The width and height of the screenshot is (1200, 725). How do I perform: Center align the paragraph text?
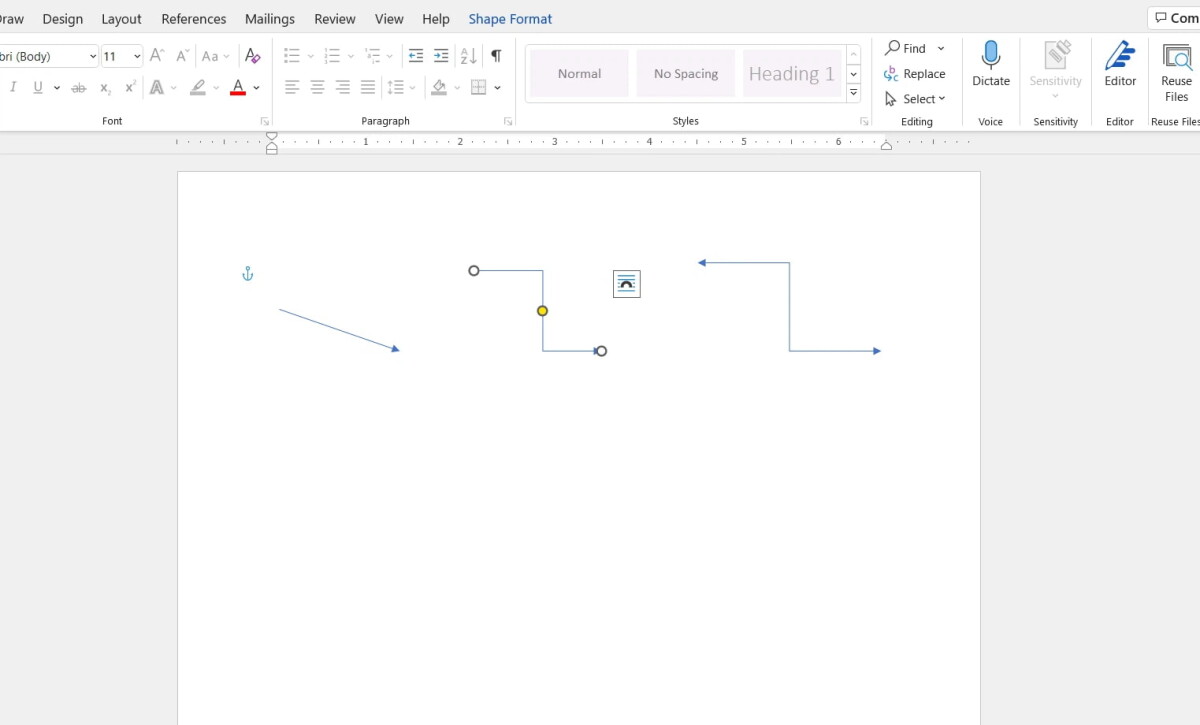pyautogui.click(x=317, y=88)
